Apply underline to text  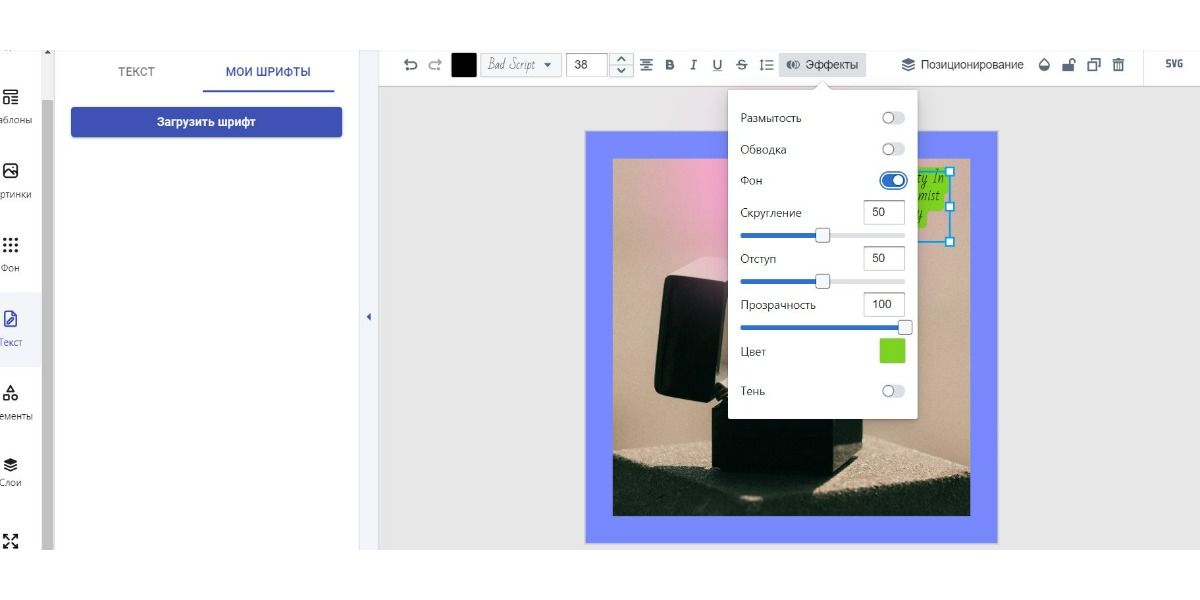717,65
